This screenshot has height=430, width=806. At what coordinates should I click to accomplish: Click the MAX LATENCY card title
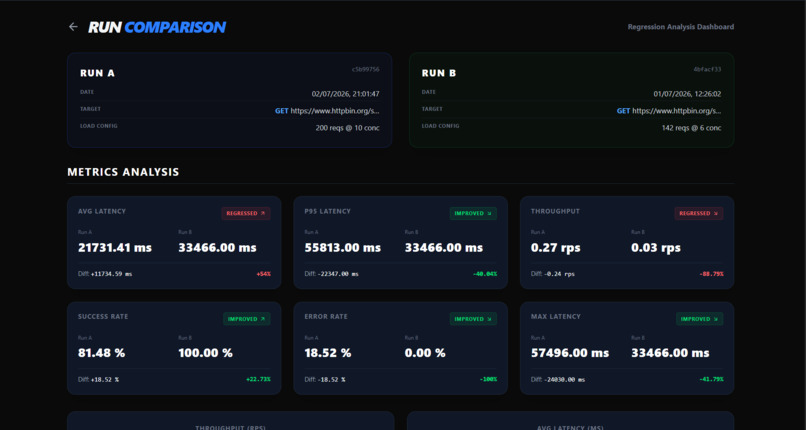(556, 316)
